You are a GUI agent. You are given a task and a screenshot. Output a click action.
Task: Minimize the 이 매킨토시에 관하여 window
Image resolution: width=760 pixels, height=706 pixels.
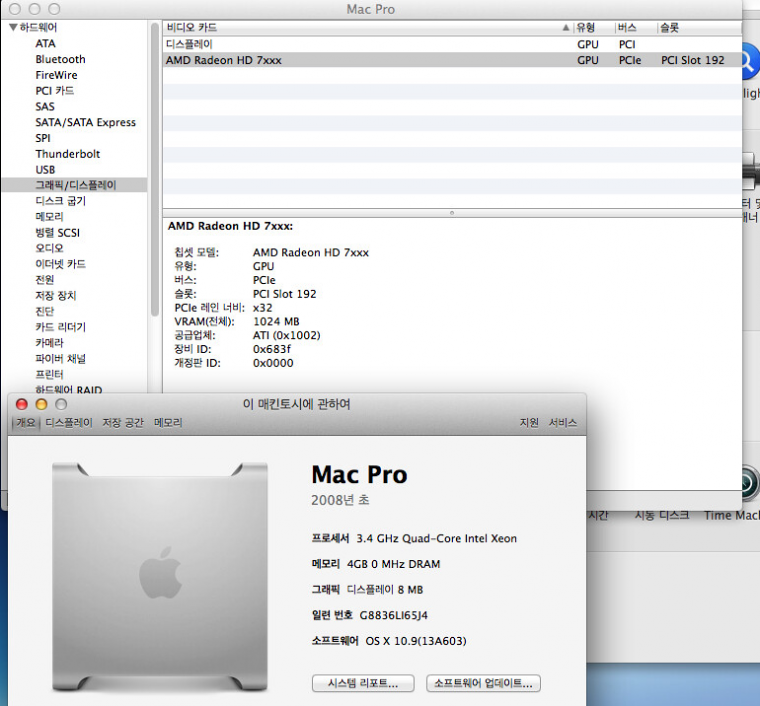[x=42, y=404]
